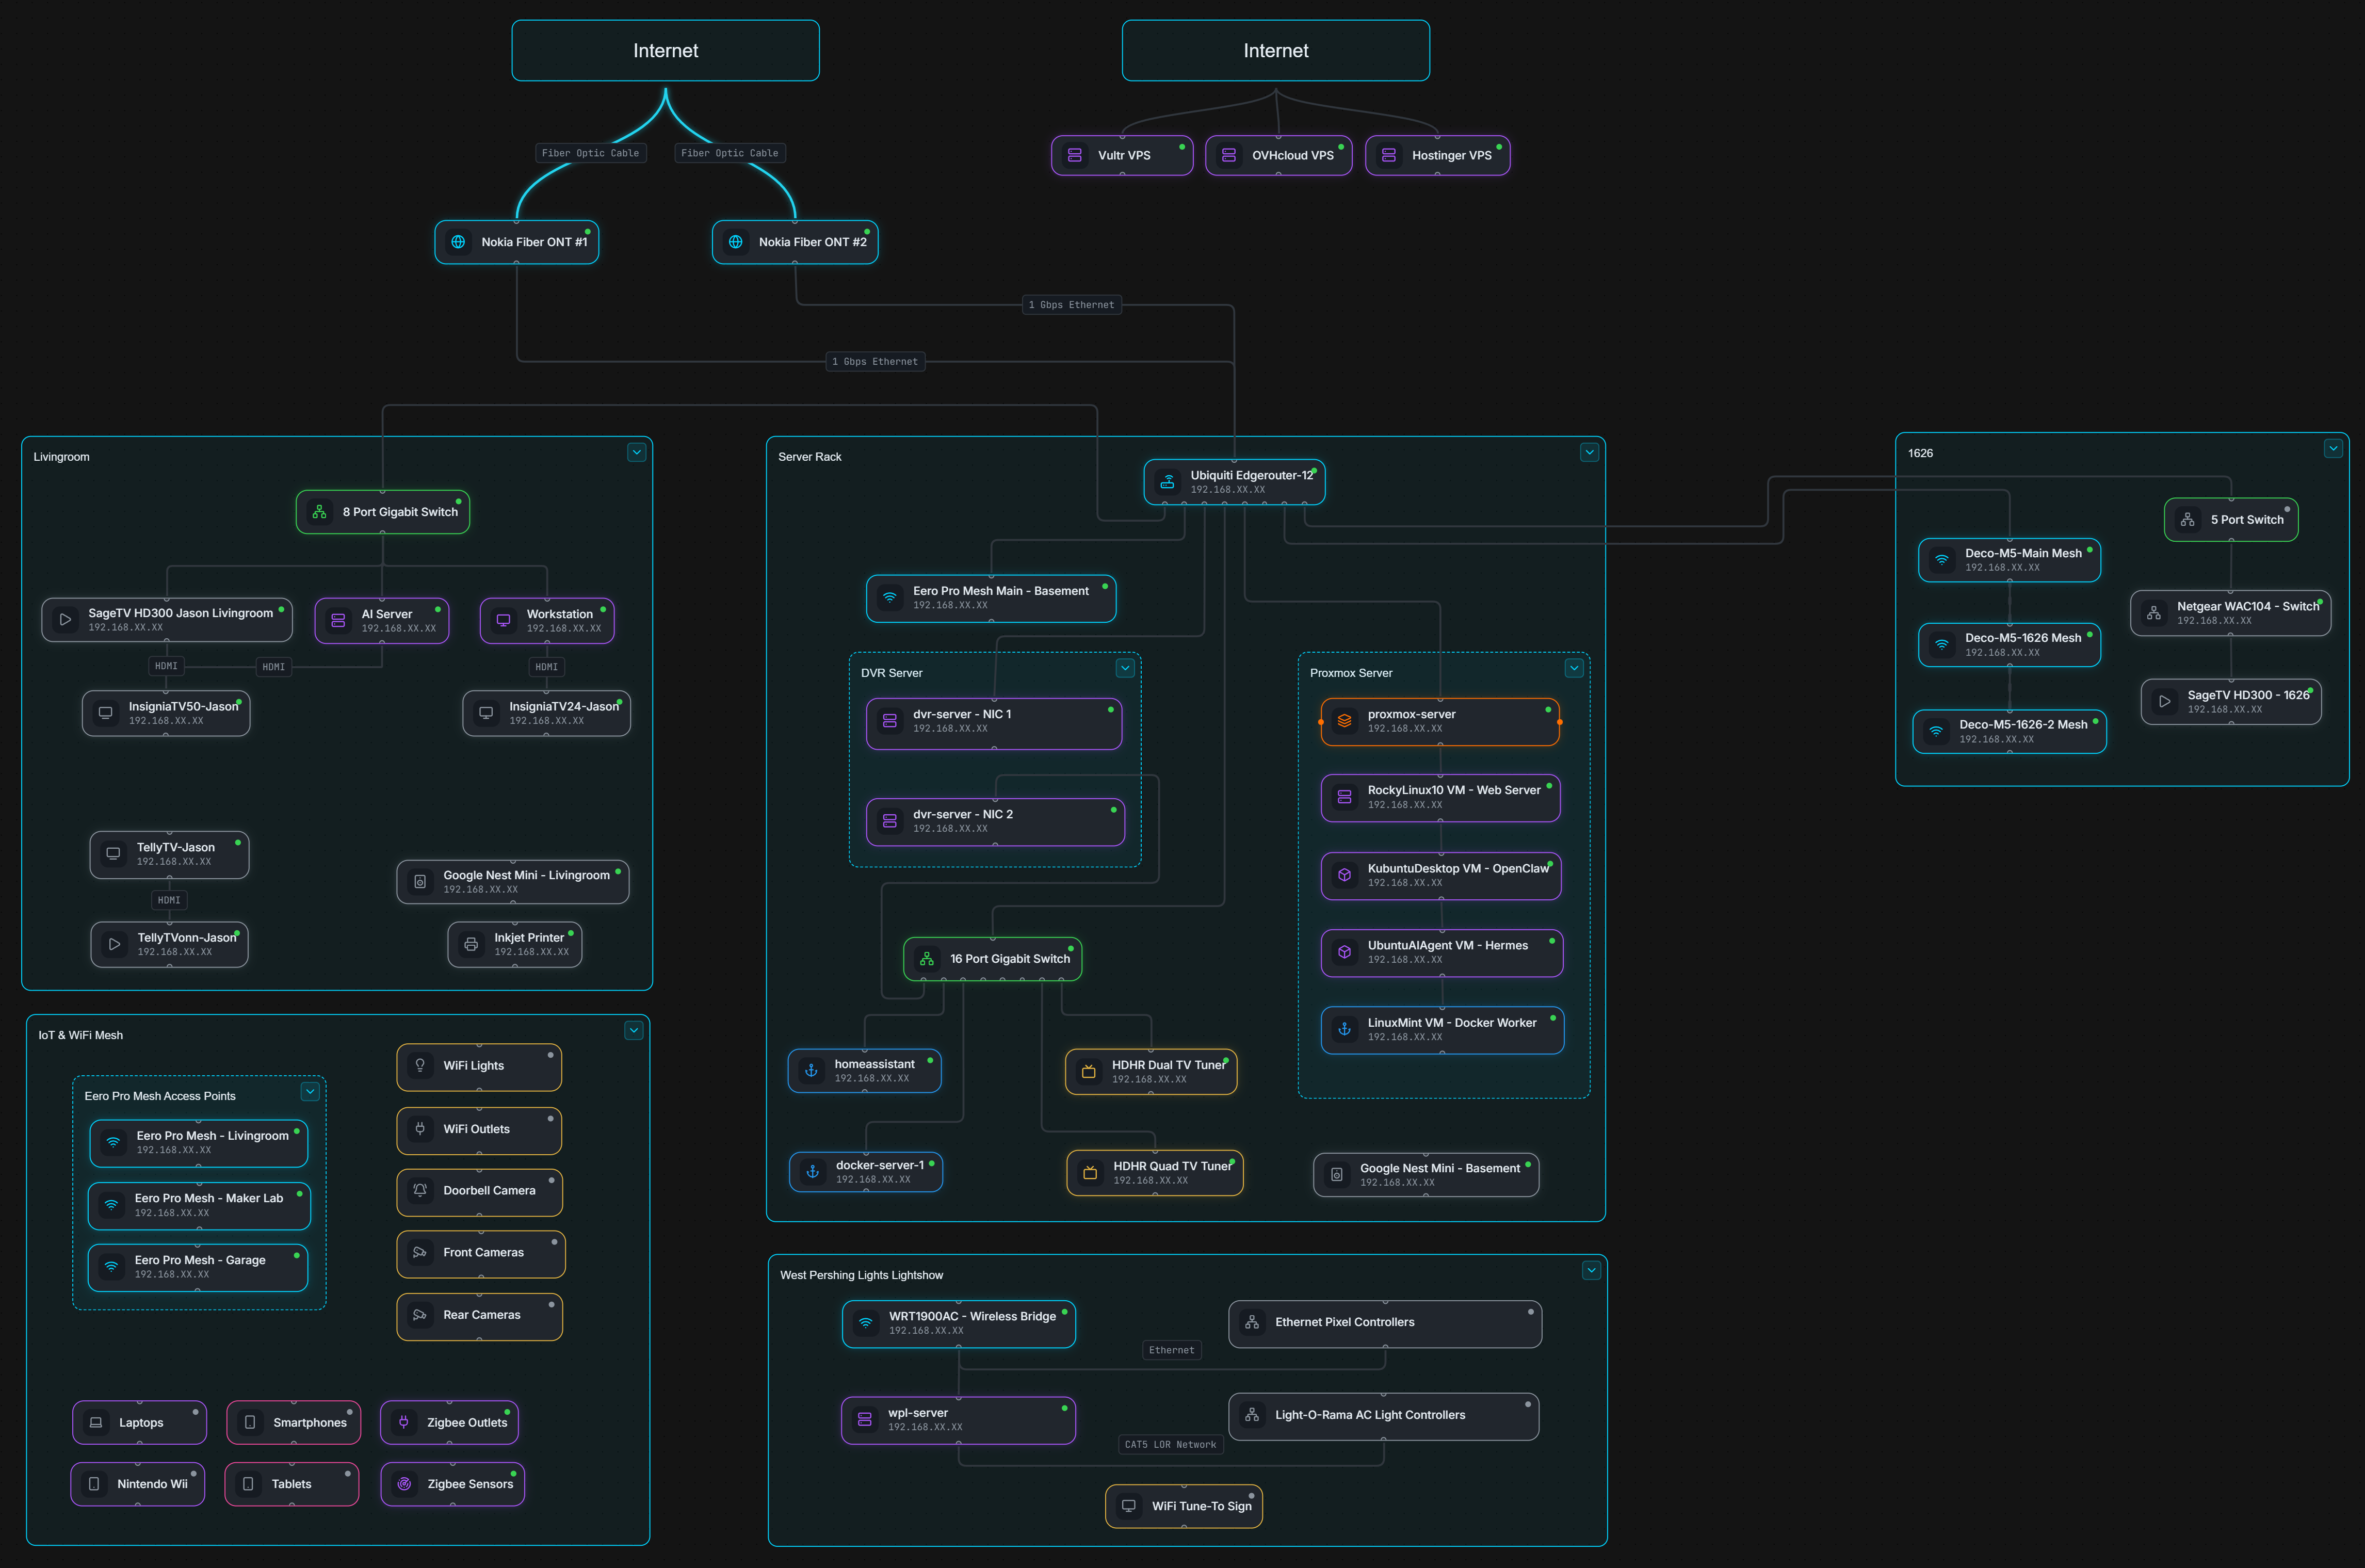Select the dvr-server - NIC 2 node
Screen dimensions: 2365x1568
pyautogui.click(x=995, y=822)
